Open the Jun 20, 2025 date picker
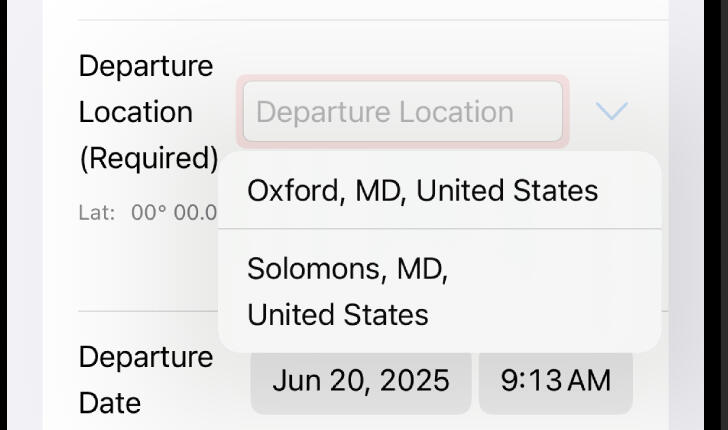This screenshot has width=728, height=430. pyautogui.click(x=360, y=381)
